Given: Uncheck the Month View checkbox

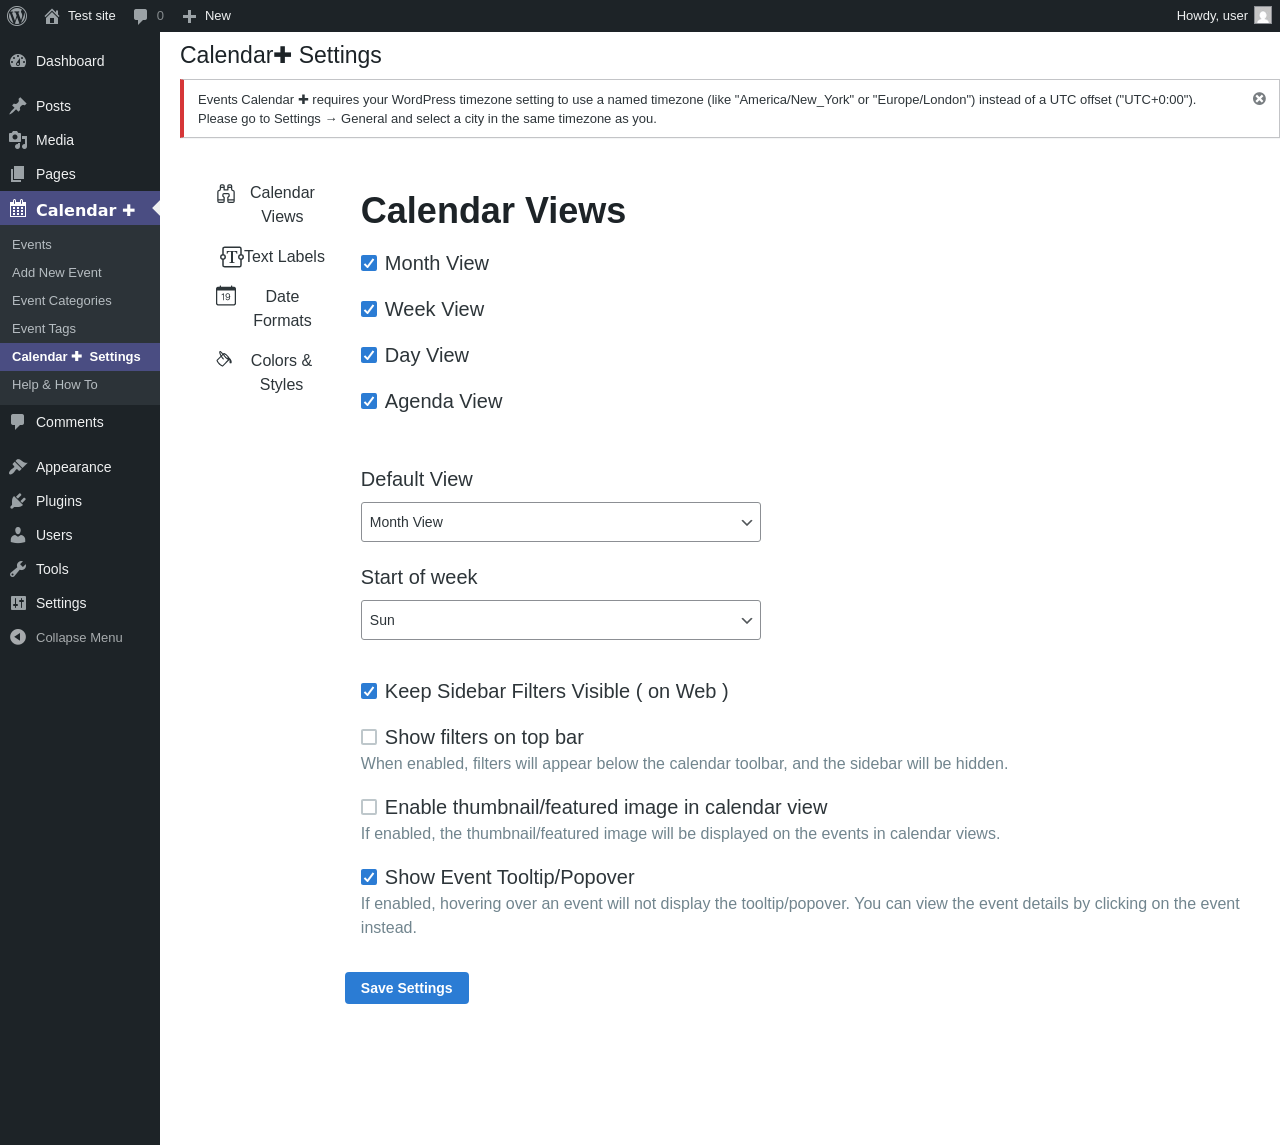Looking at the screenshot, I should pos(369,263).
